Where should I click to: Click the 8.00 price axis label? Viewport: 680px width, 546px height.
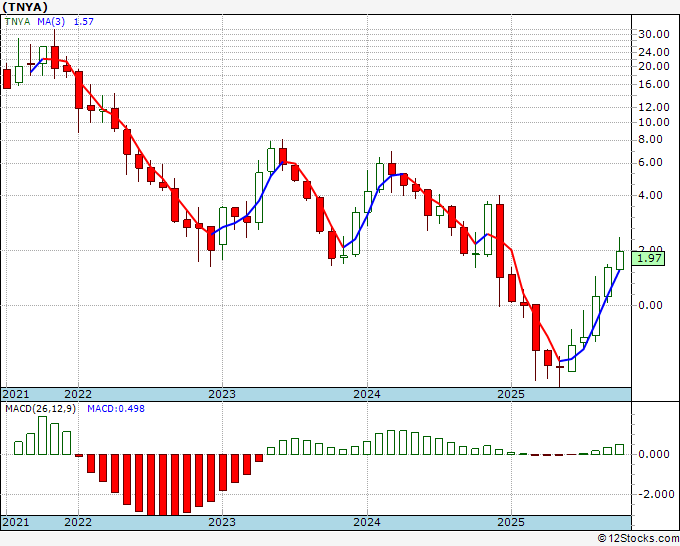coord(651,140)
